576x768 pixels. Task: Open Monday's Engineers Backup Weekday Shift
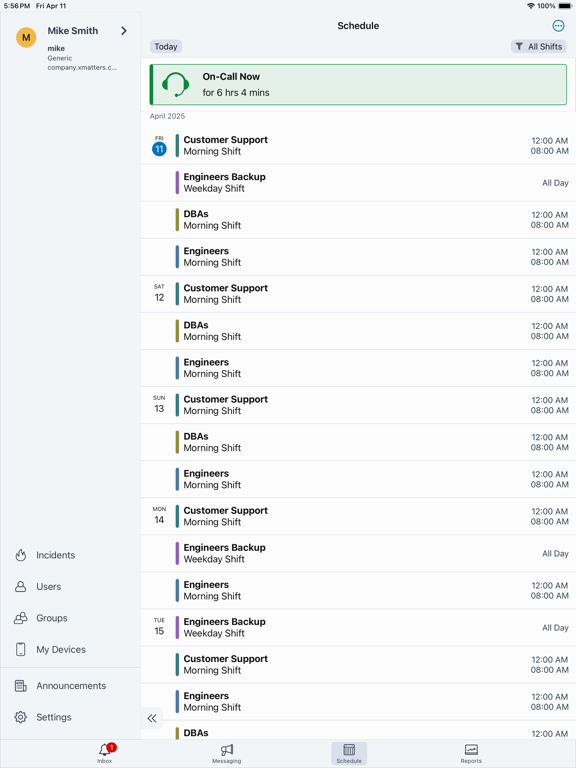pos(358,553)
